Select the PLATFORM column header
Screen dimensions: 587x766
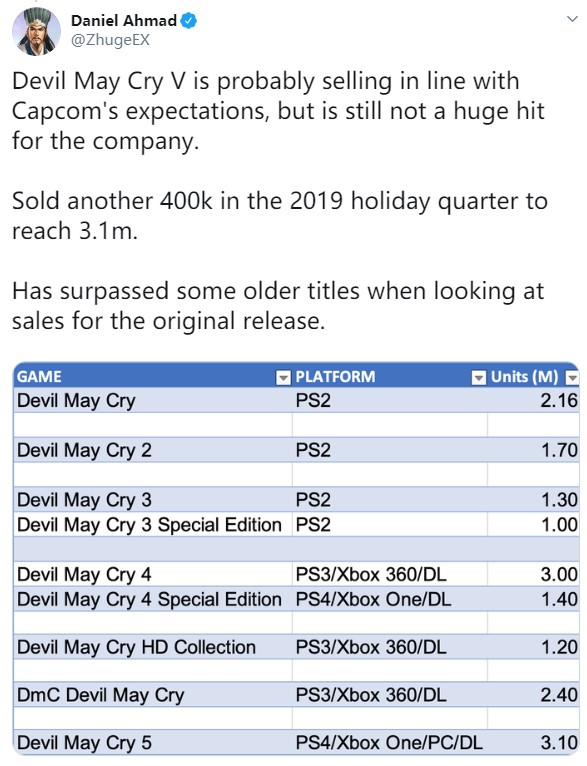tap(390, 377)
